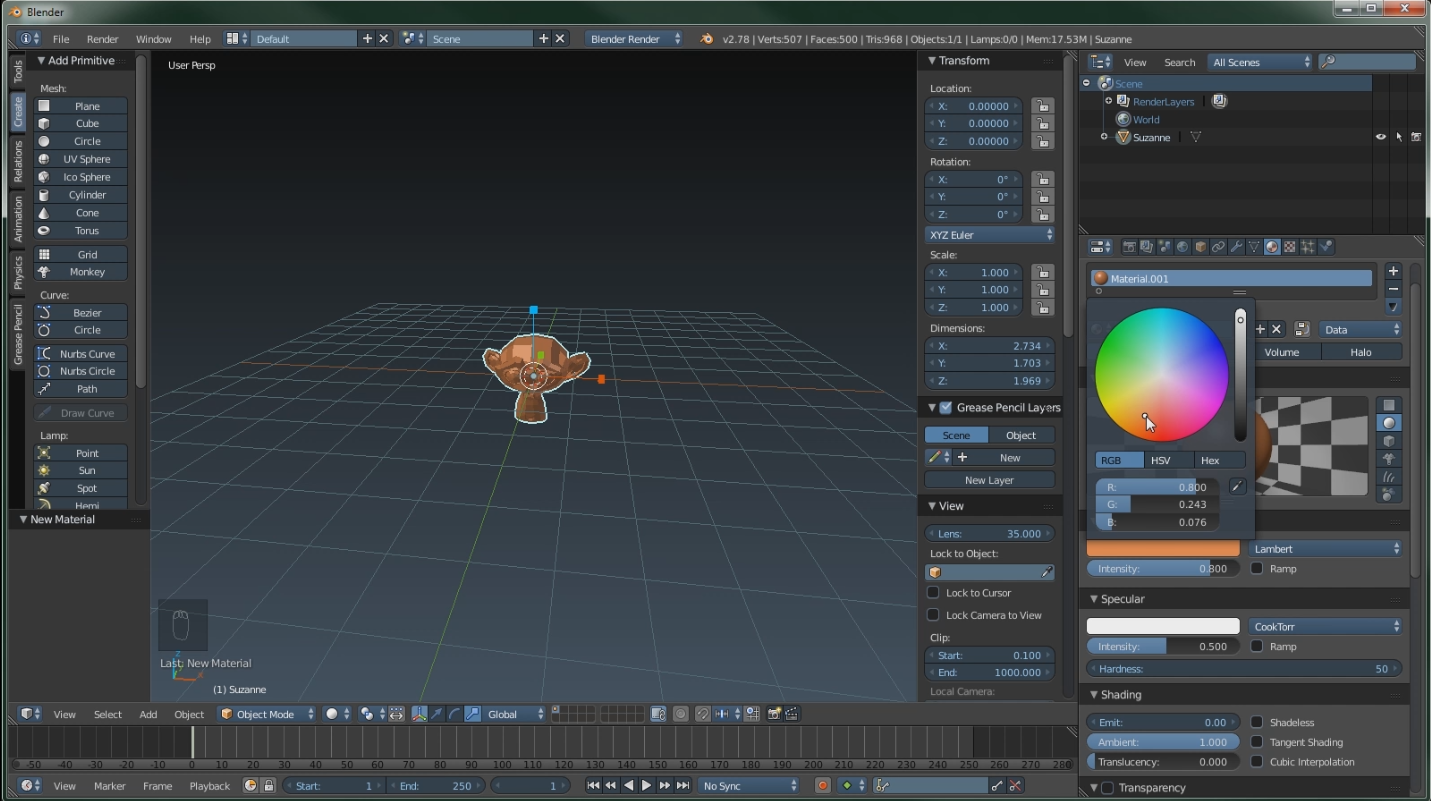The width and height of the screenshot is (1431, 801).
Task: Set material preview to flat plane
Action: pyautogui.click(x=1389, y=405)
